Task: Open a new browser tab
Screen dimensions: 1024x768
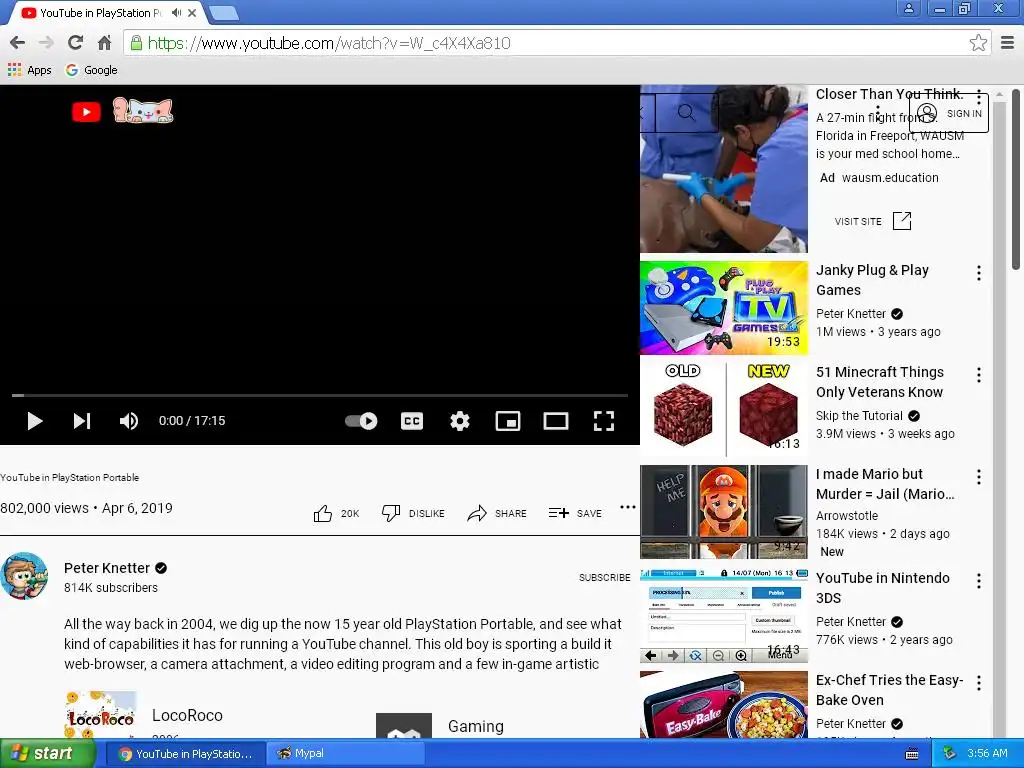Action: (x=225, y=13)
